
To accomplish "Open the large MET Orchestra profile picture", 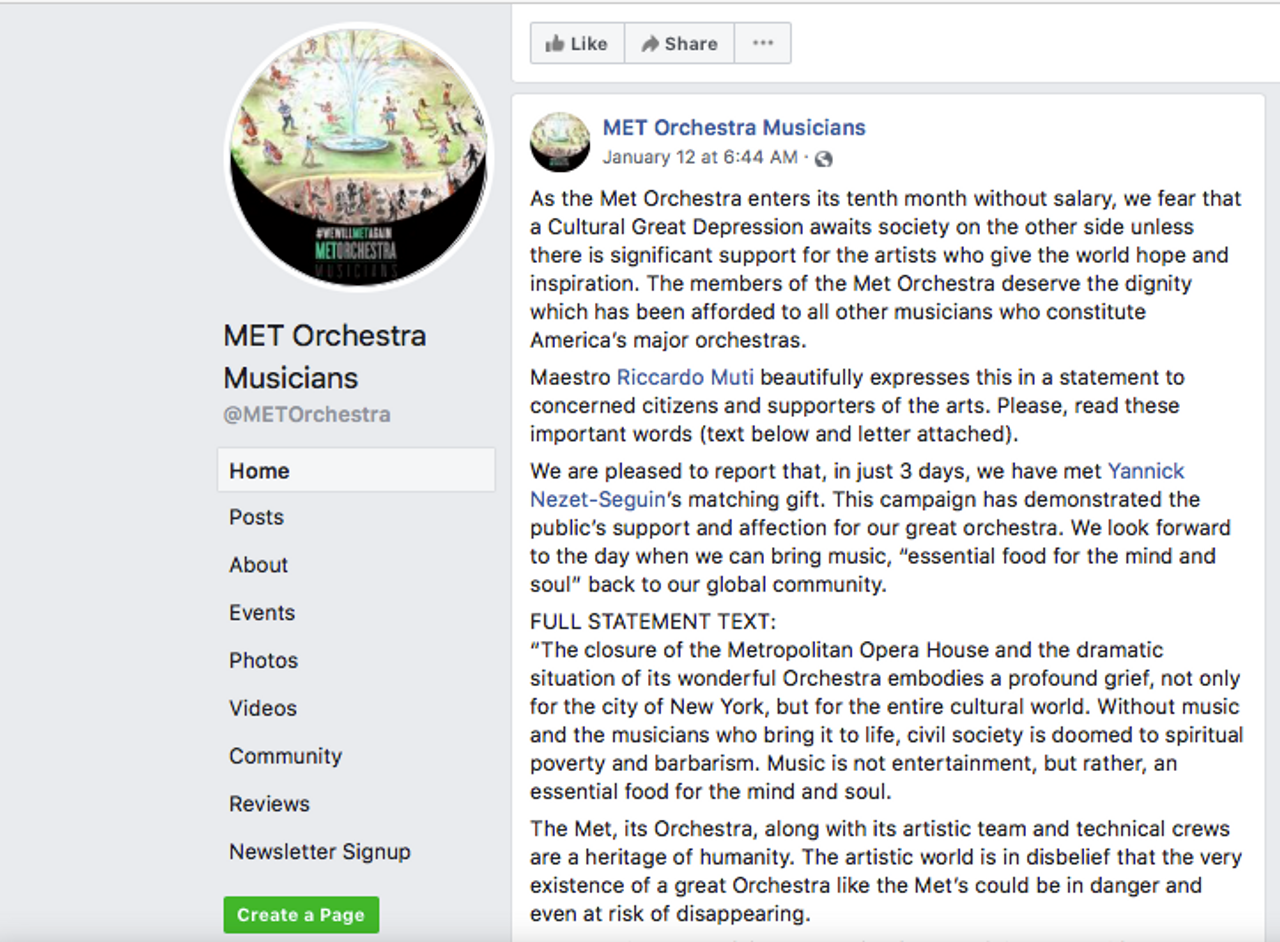I will 359,156.
